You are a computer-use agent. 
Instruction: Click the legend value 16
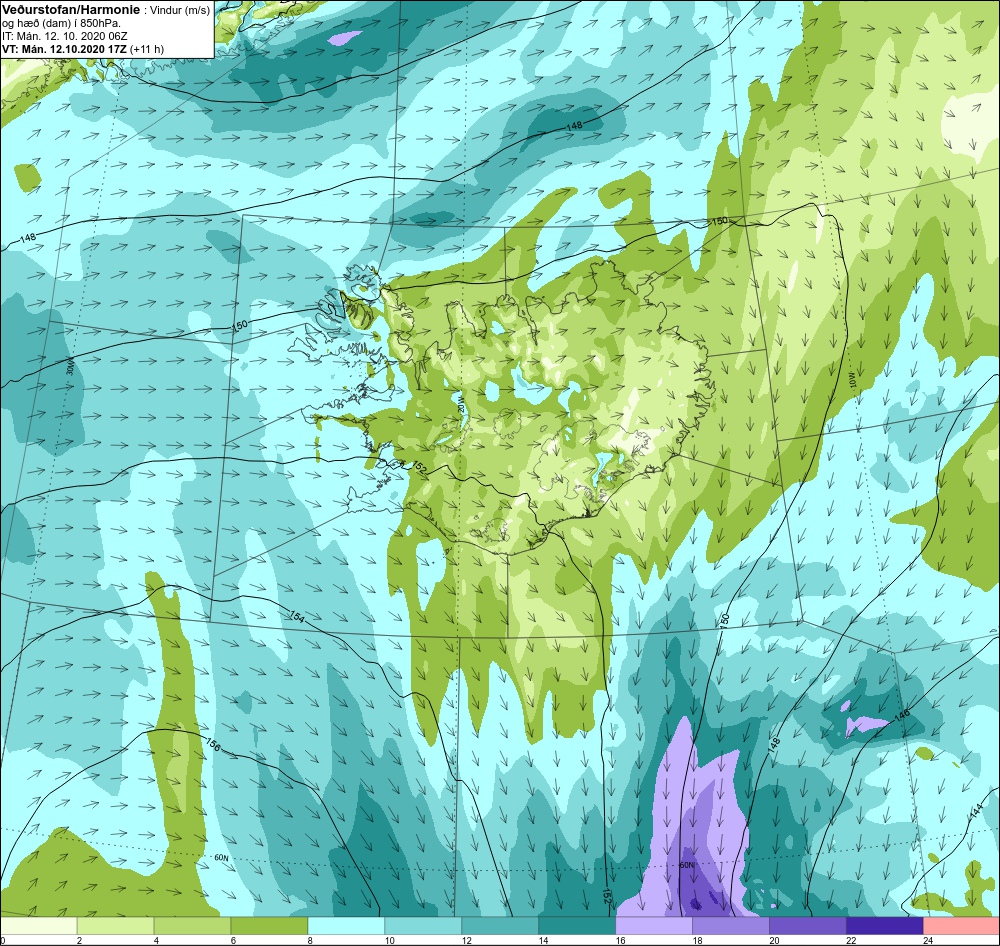click(x=621, y=940)
